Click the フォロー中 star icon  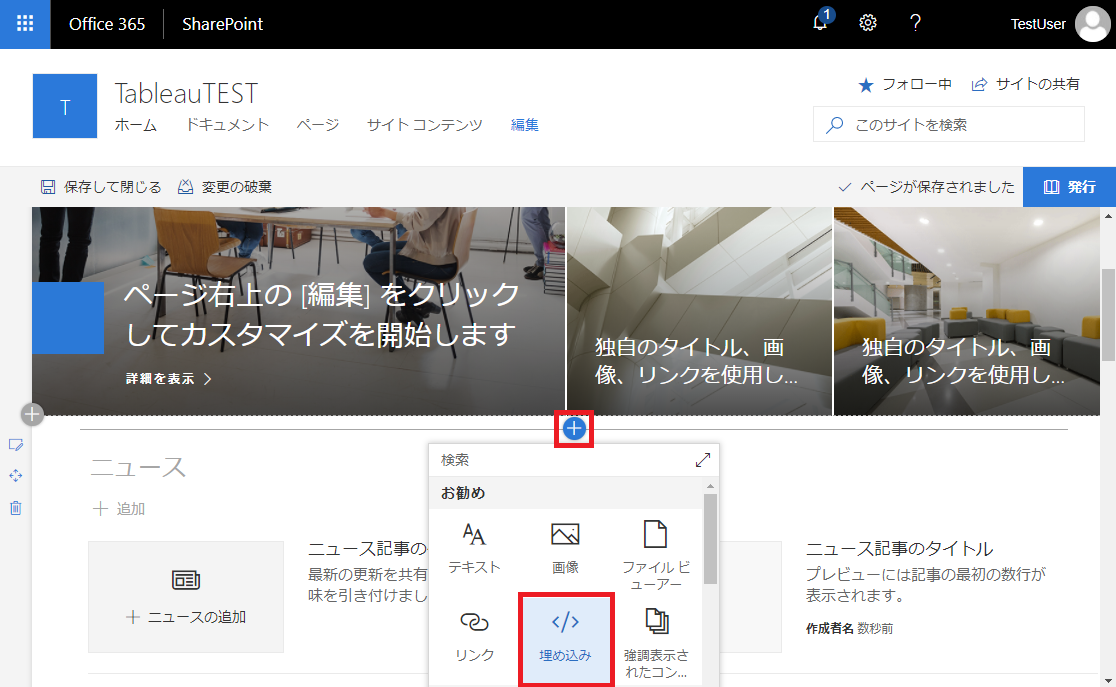tap(865, 85)
